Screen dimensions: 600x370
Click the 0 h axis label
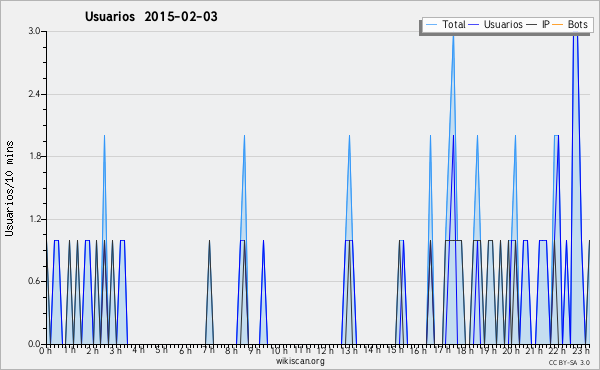(46, 350)
